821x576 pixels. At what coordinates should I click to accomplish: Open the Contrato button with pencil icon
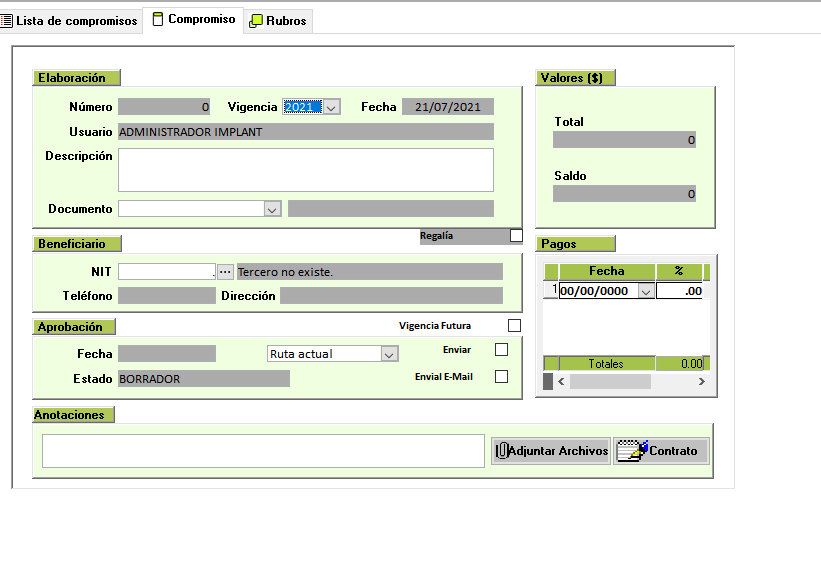tap(661, 451)
